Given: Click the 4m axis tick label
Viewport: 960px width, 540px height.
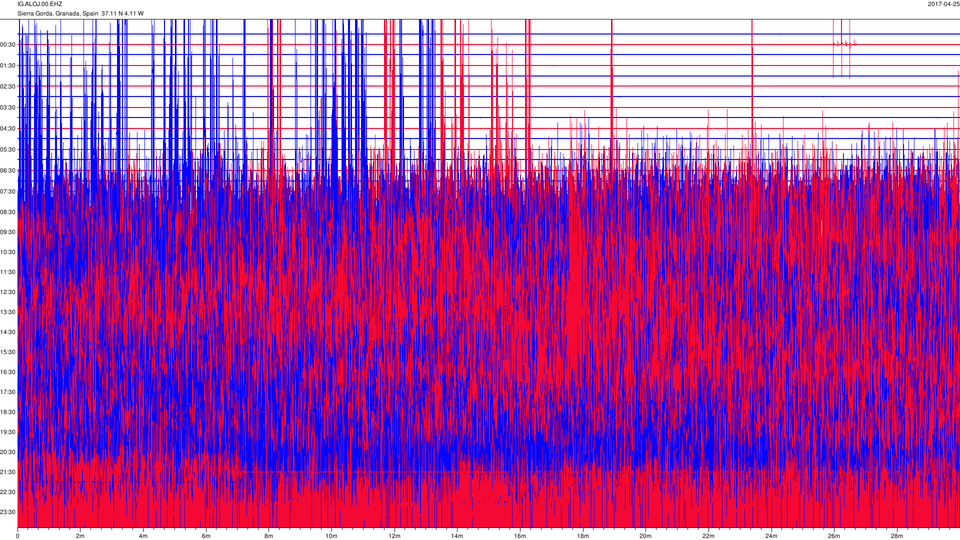Looking at the screenshot, I should coord(143,536).
